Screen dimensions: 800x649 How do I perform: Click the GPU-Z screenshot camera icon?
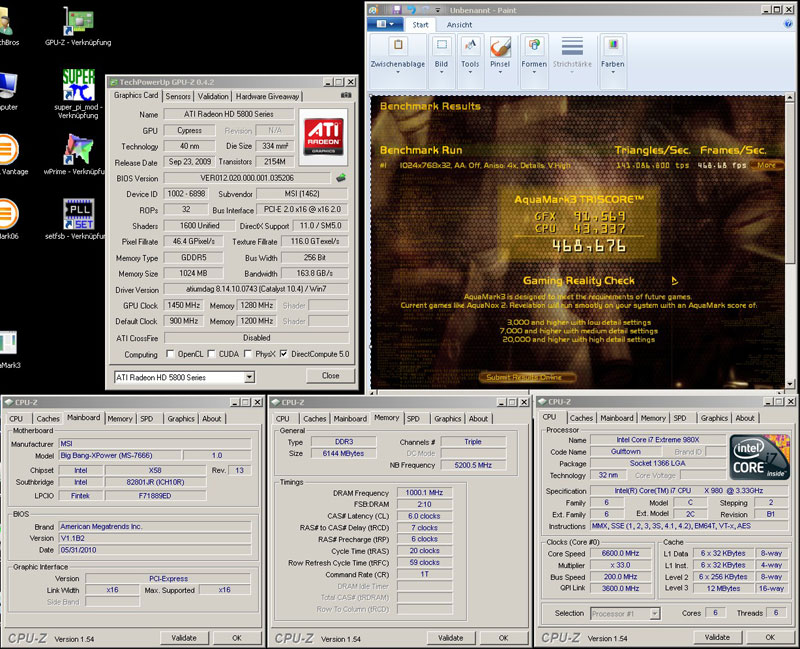coord(345,95)
